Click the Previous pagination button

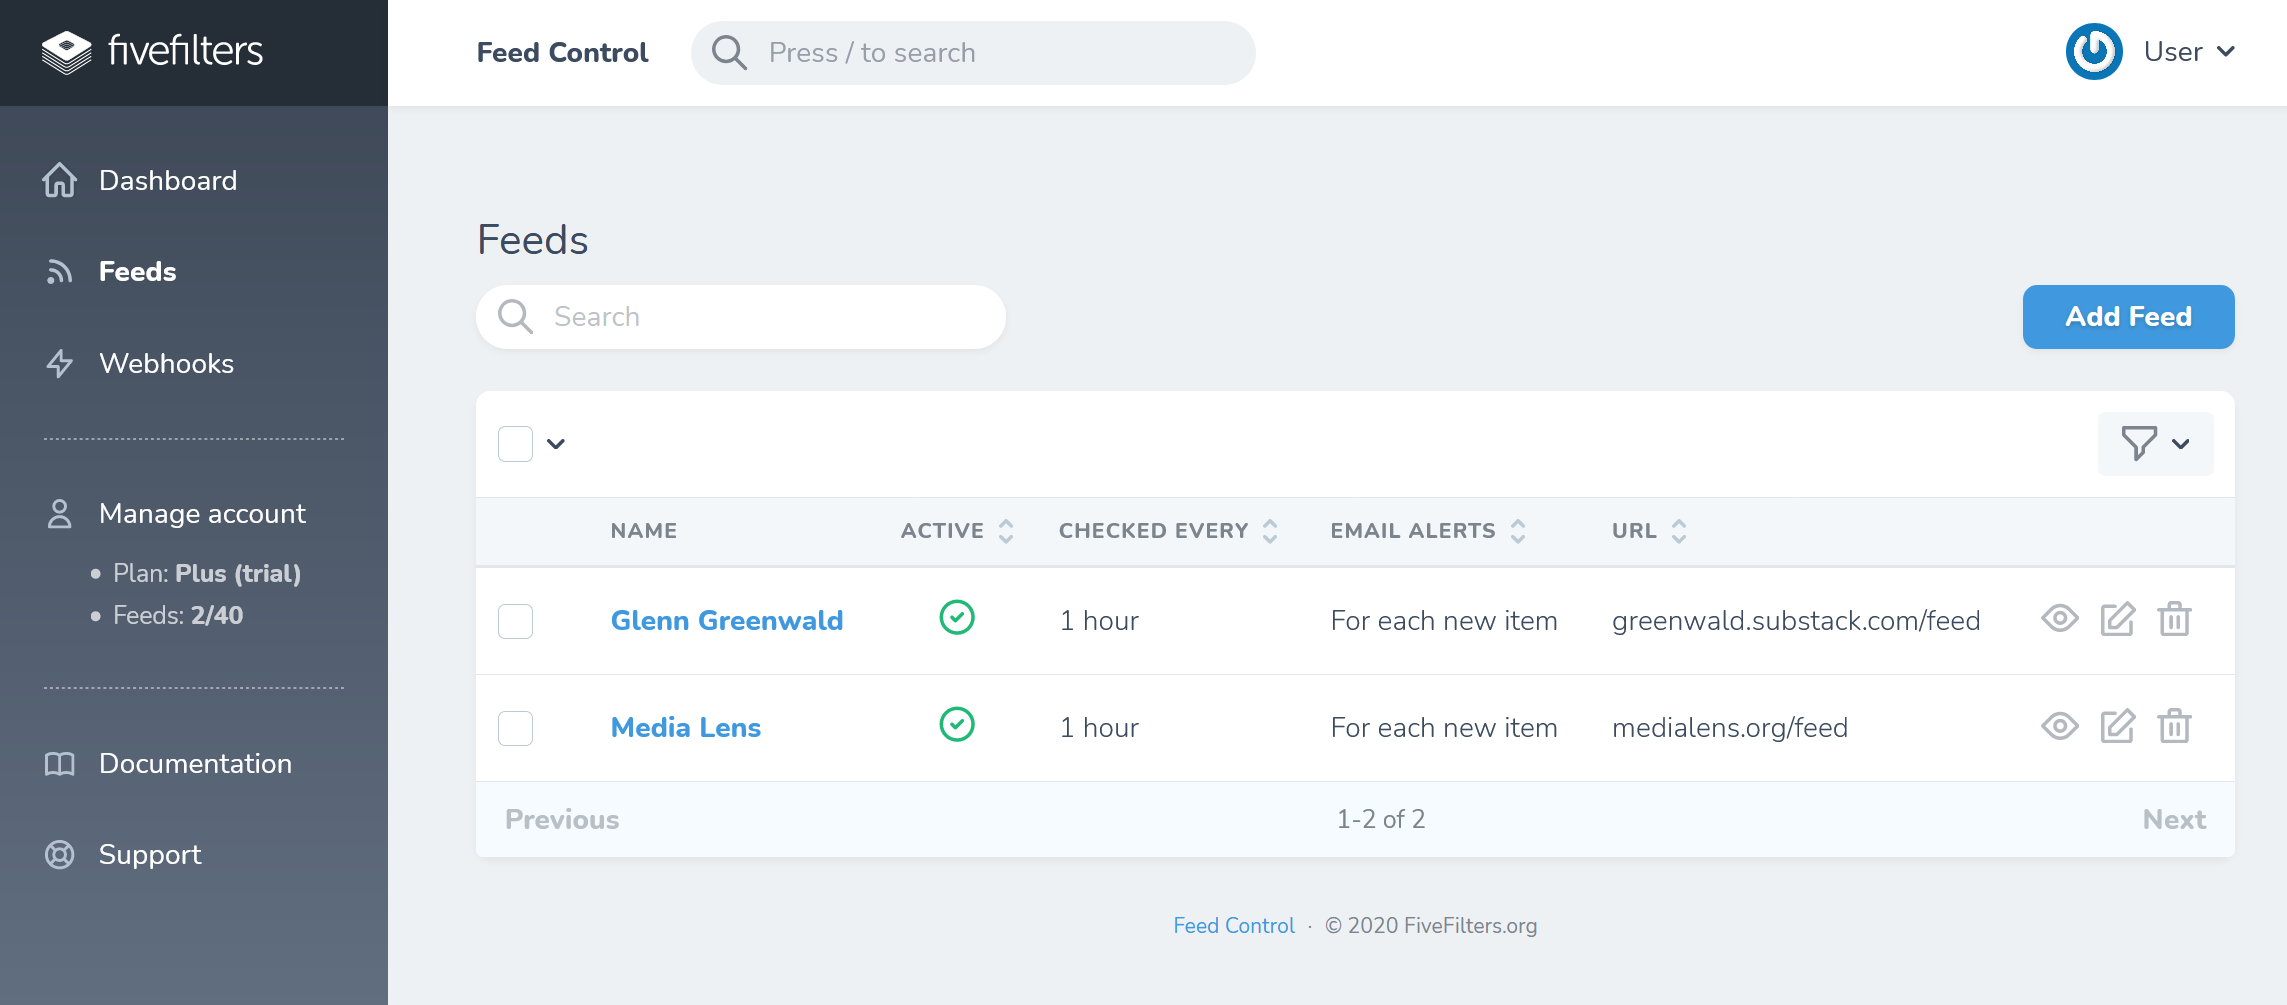[x=562, y=820]
